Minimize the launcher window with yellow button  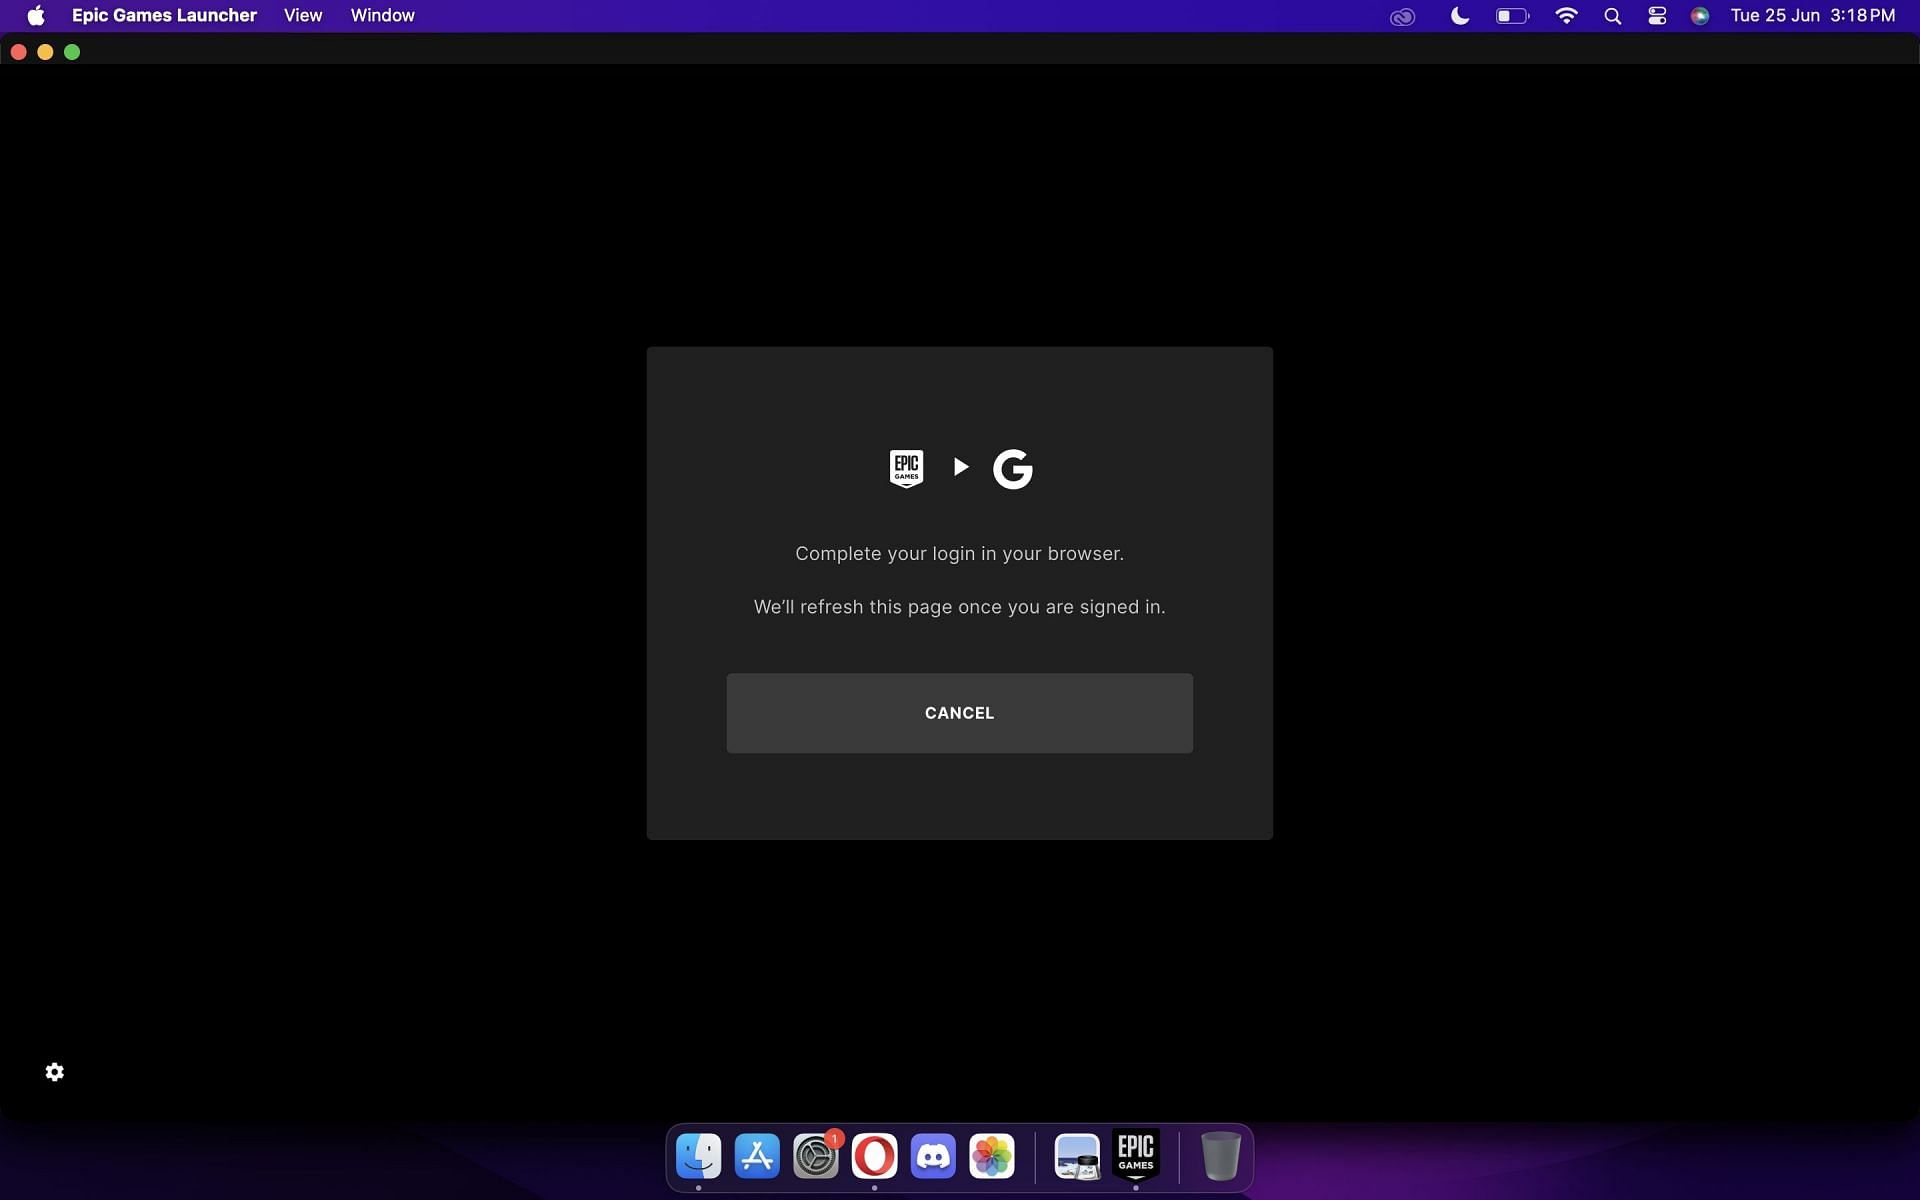45,52
